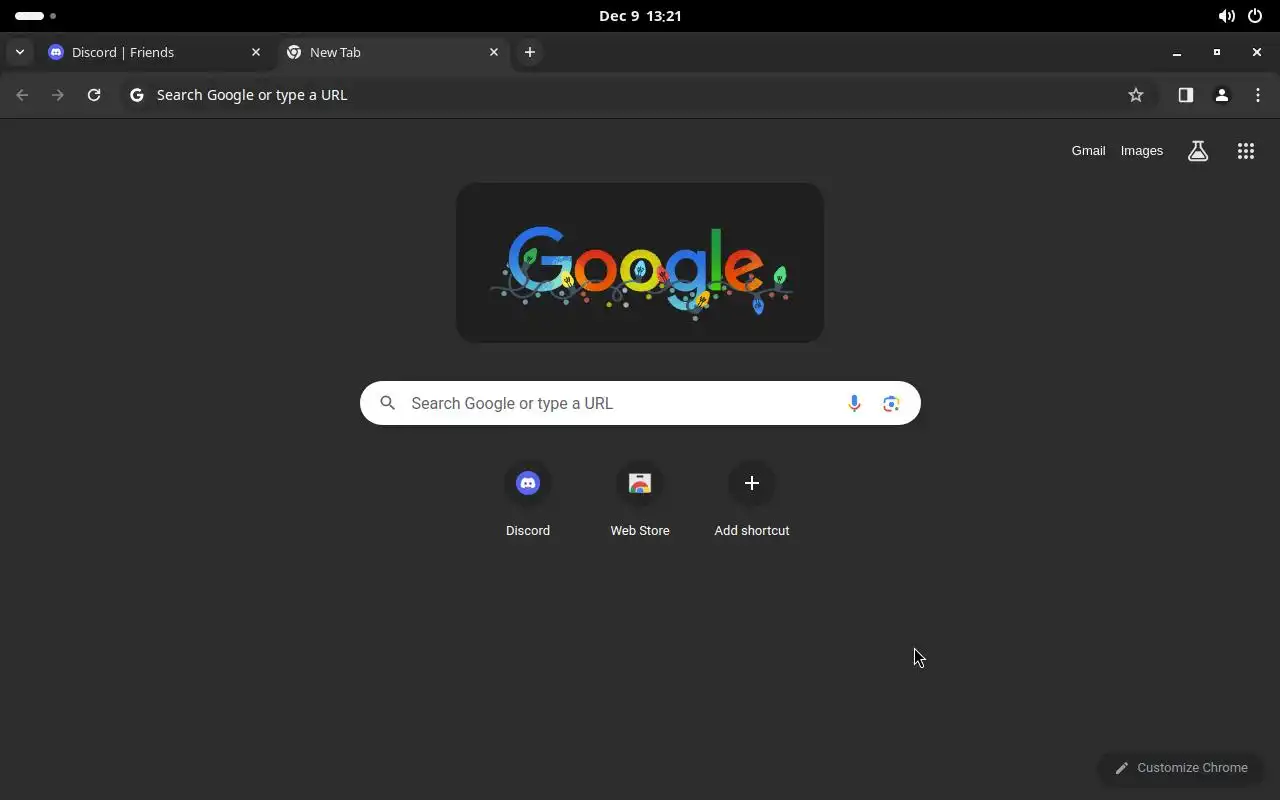Click the Google G icon in address bar
Viewport: 1280px width, 800px height.
(137, 95)
